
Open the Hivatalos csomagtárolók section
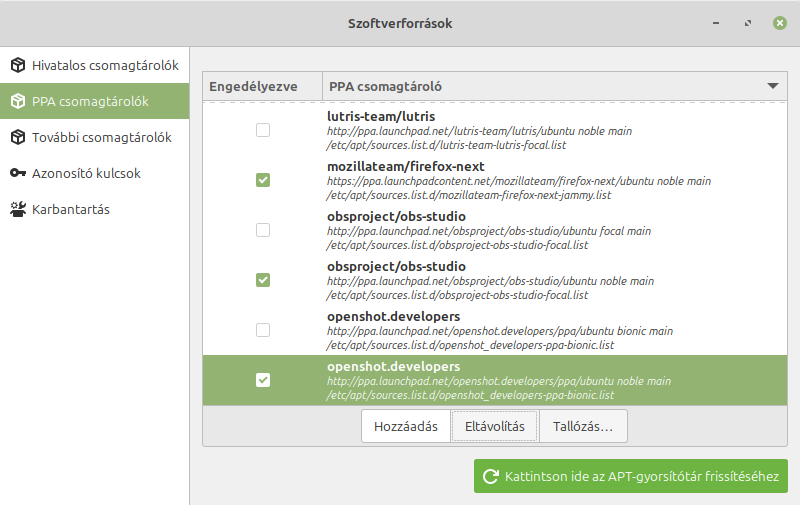click(94, 65)
